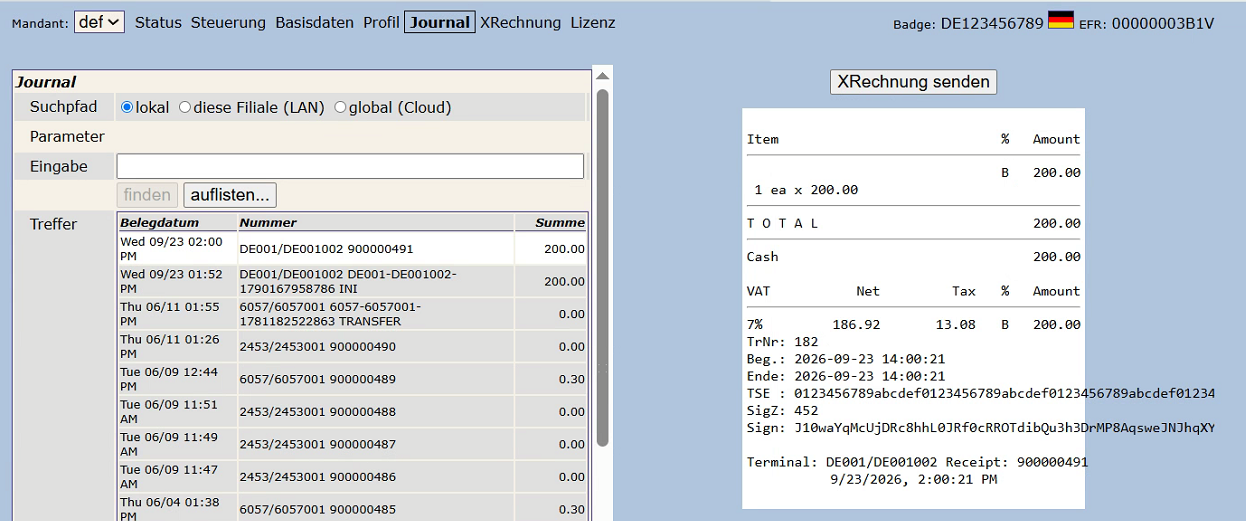Viewport: 1246px width, 521px height.
Task: Select journal row 900000488
Action: (x=353, y=412)
